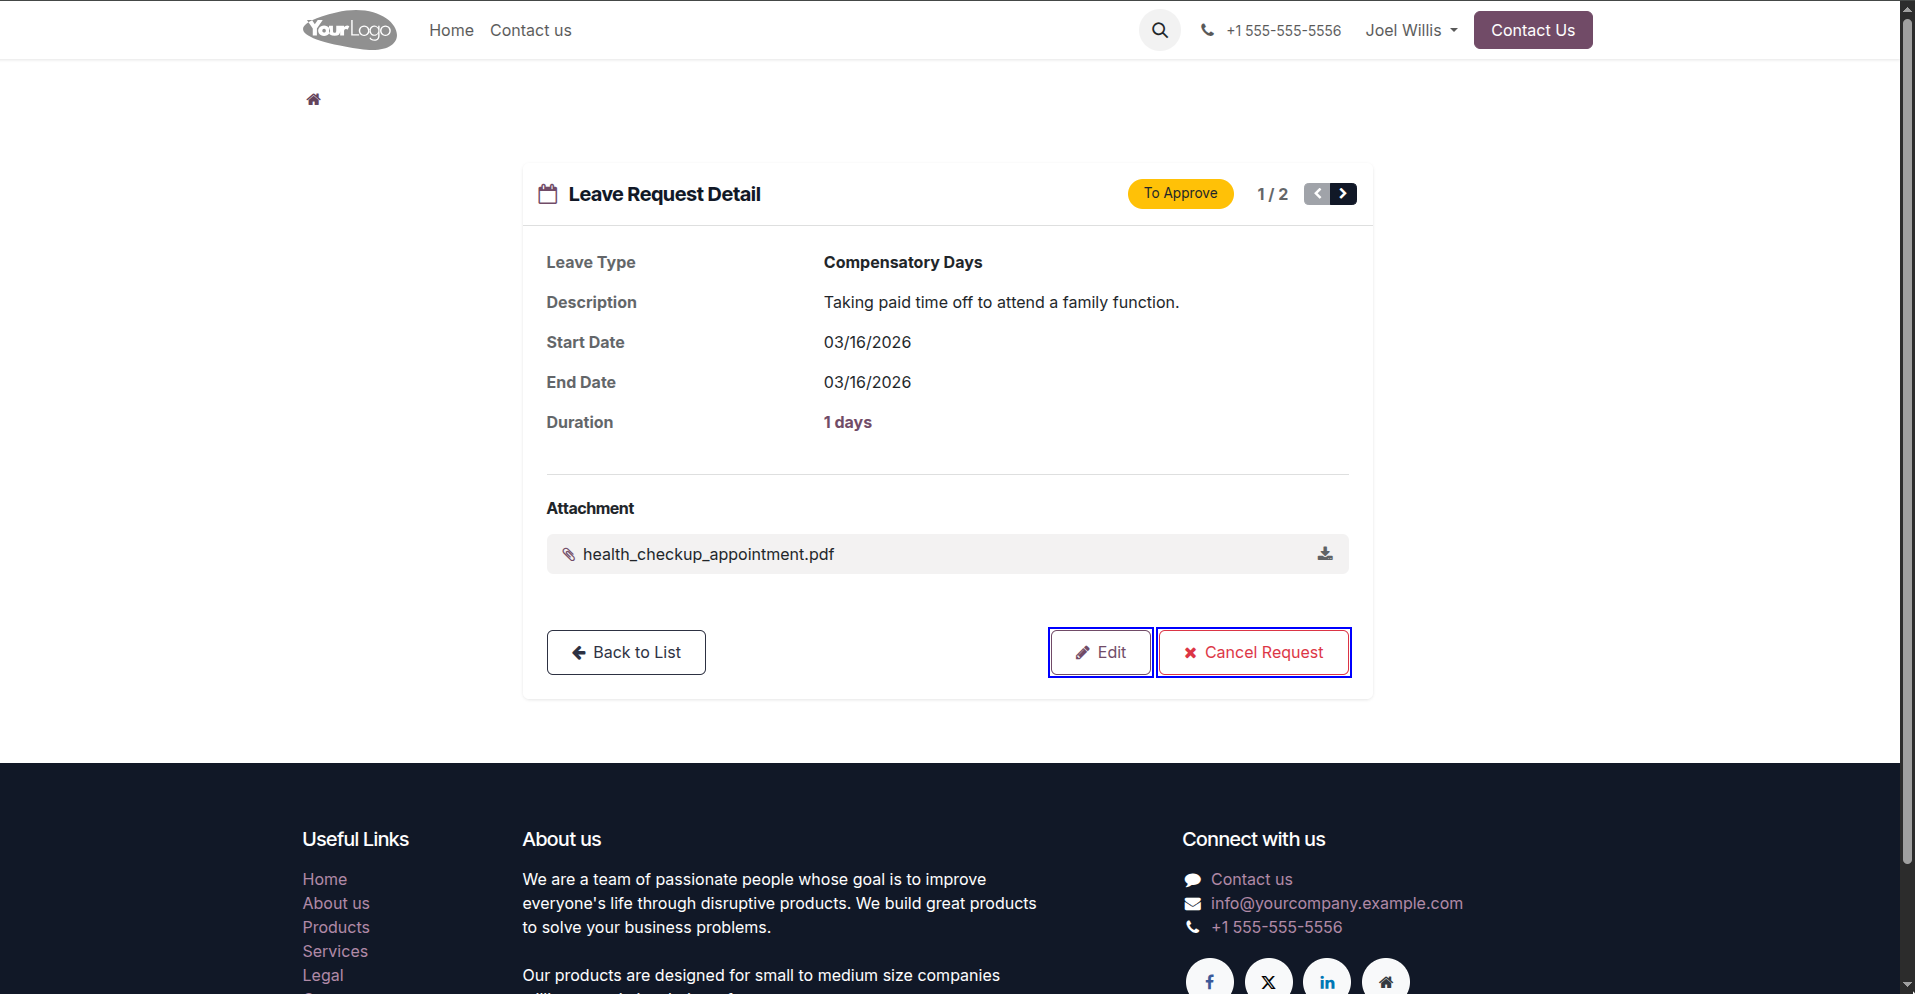The width and height of the screenshot is (1915, 994).
Task: Open the footer Home link
Action: [325, 879]
